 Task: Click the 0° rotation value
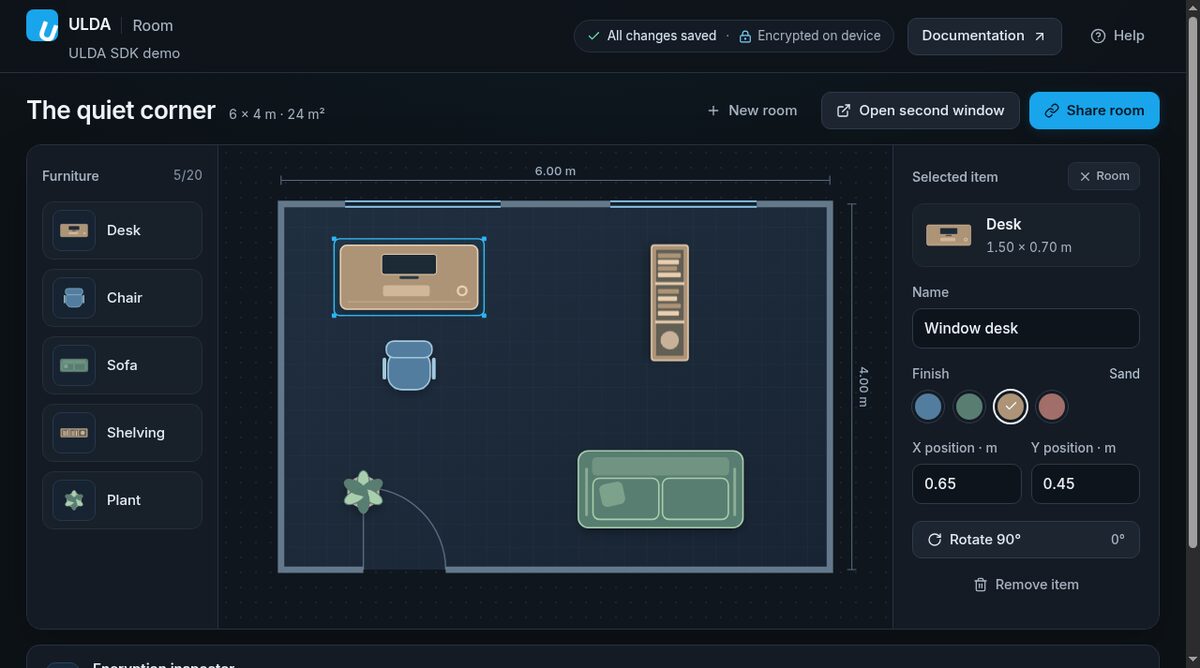click(1117, 540)
